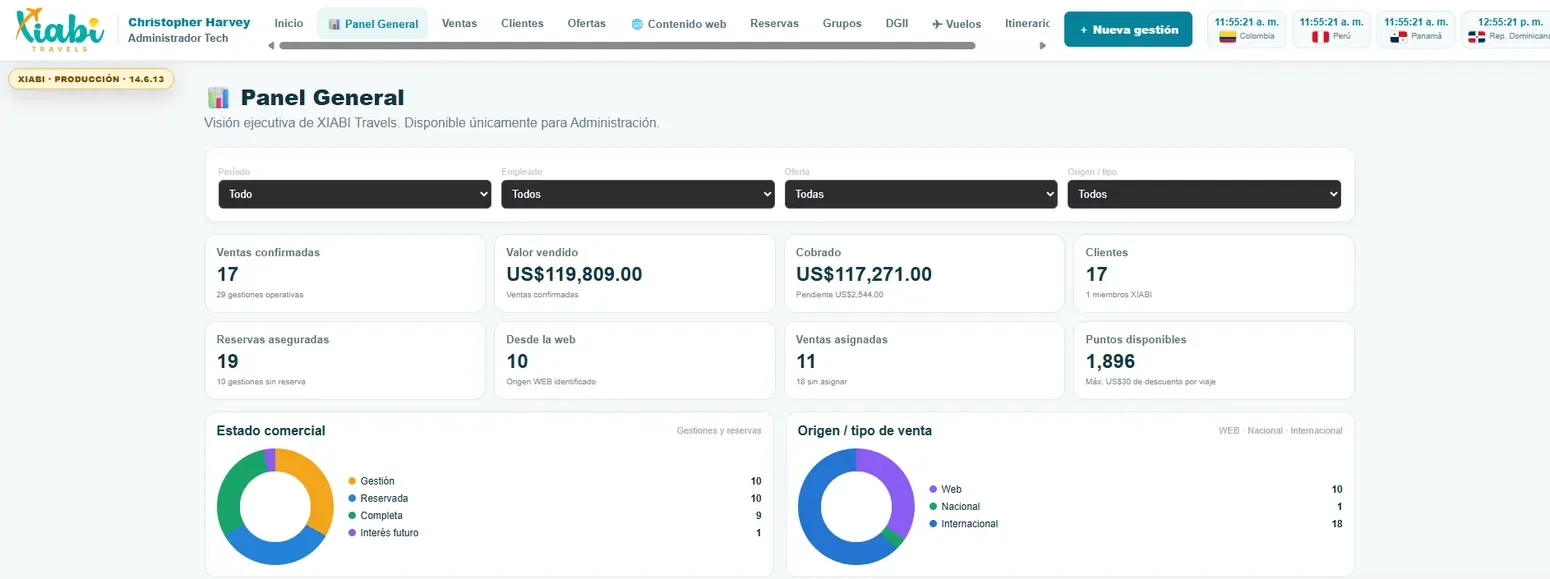This screenshot has height=579, width=1550.
Task: Click the Administrador Tech role text
Action: (178, 38)
